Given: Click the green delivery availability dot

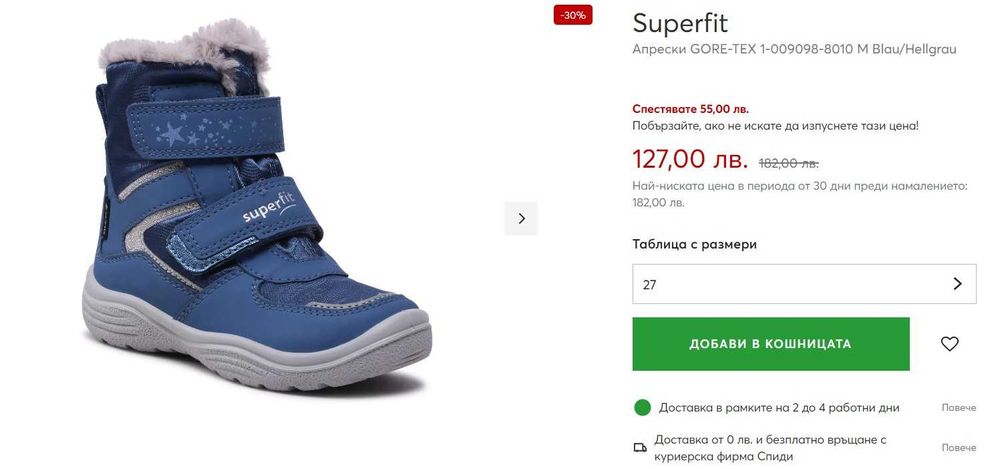Looking at the screenshot, I should tap(642, 407).
